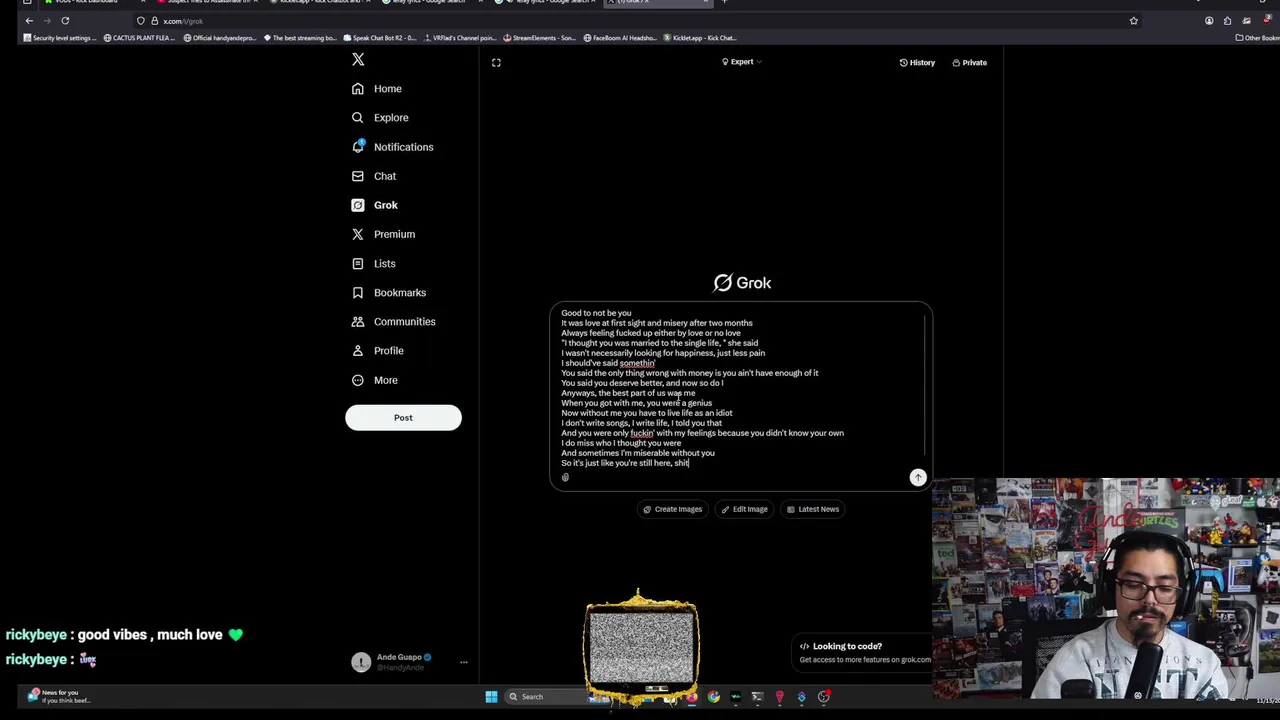Send the Grok prompt with arrow button
This screenshot has width=1280, height=720.
point(918,478)
